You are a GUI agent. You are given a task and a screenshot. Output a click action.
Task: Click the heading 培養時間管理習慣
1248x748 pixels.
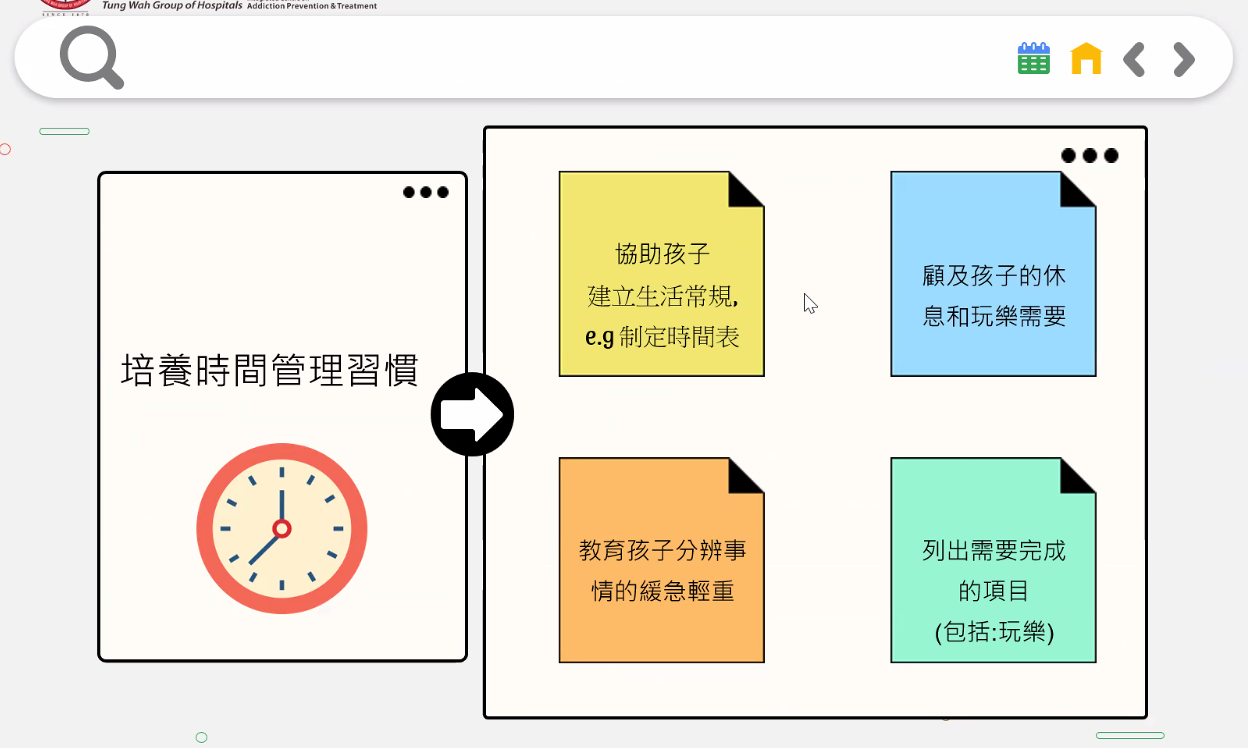tap(269, 369)
